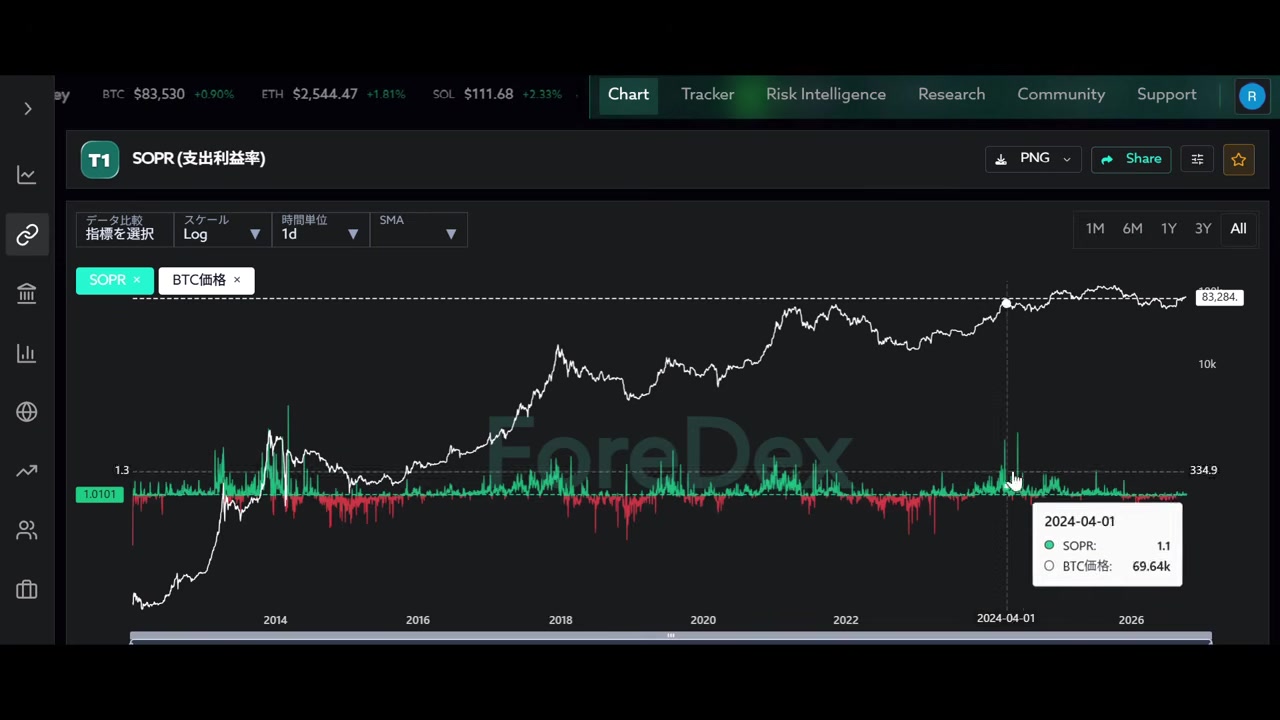Open the bar chart sidebar icon
The height and width of the screenshot is (720, 1280).
click(x=27, y=353)
